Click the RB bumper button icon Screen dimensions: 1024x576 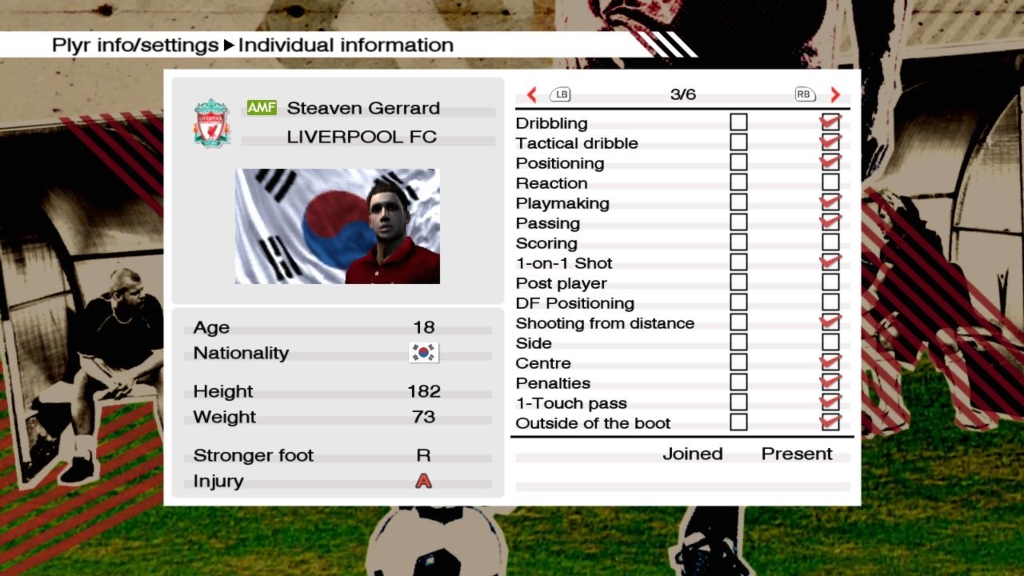805,95
